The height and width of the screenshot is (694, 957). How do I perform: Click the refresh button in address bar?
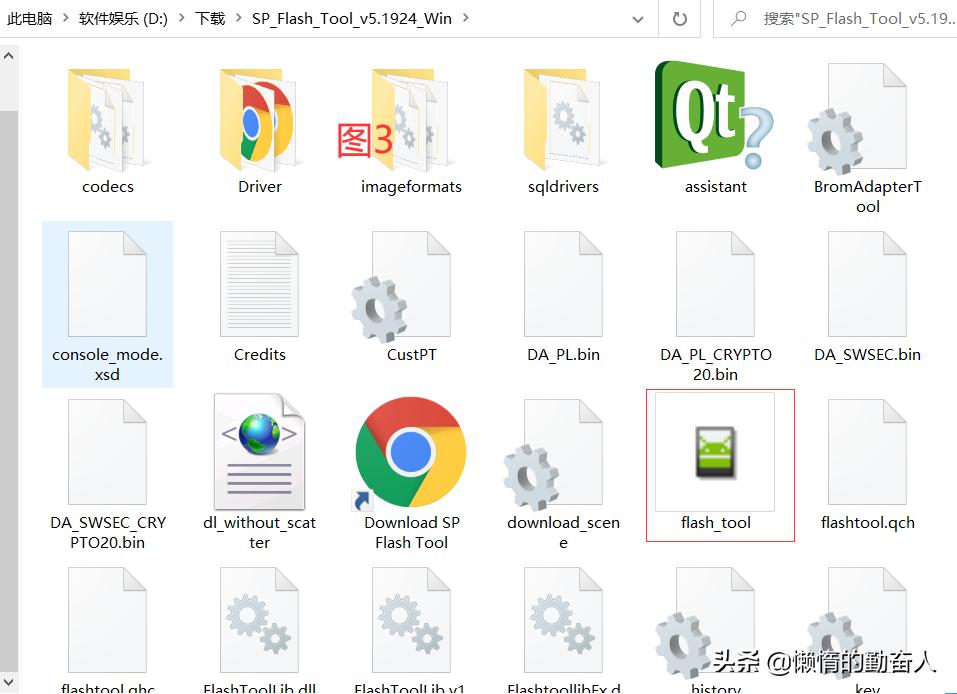click(679, 19)
